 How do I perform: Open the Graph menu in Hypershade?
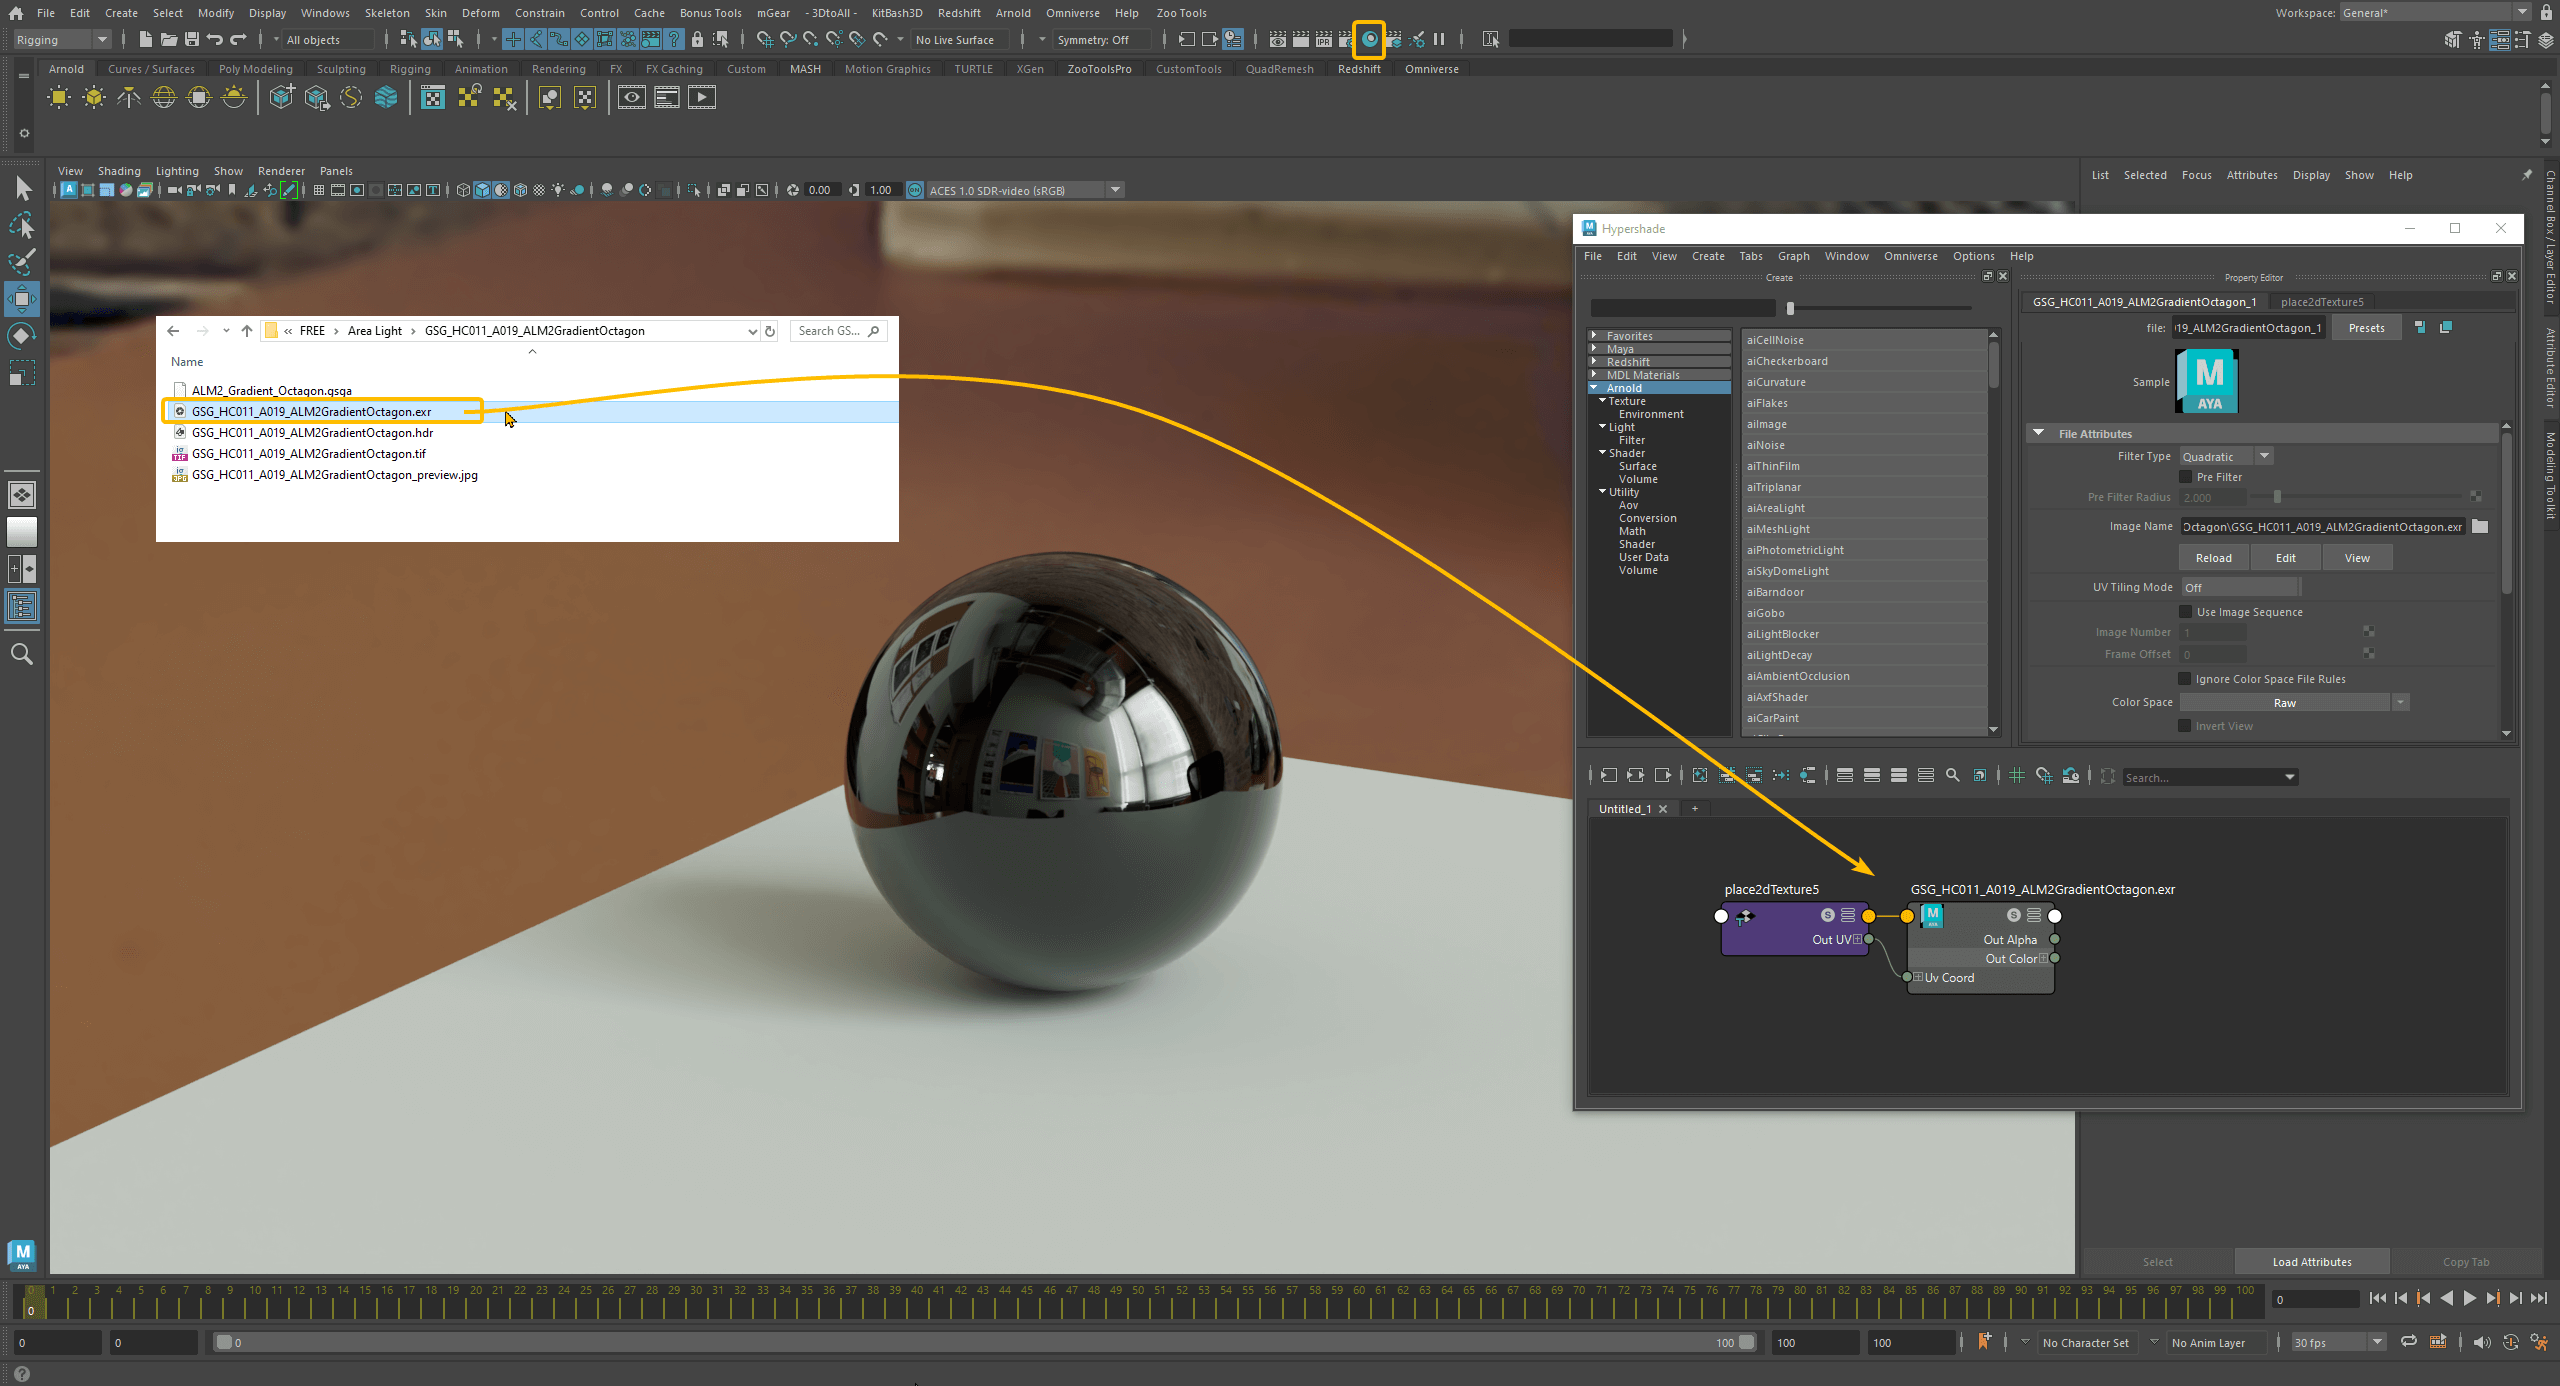point(1793,256)
